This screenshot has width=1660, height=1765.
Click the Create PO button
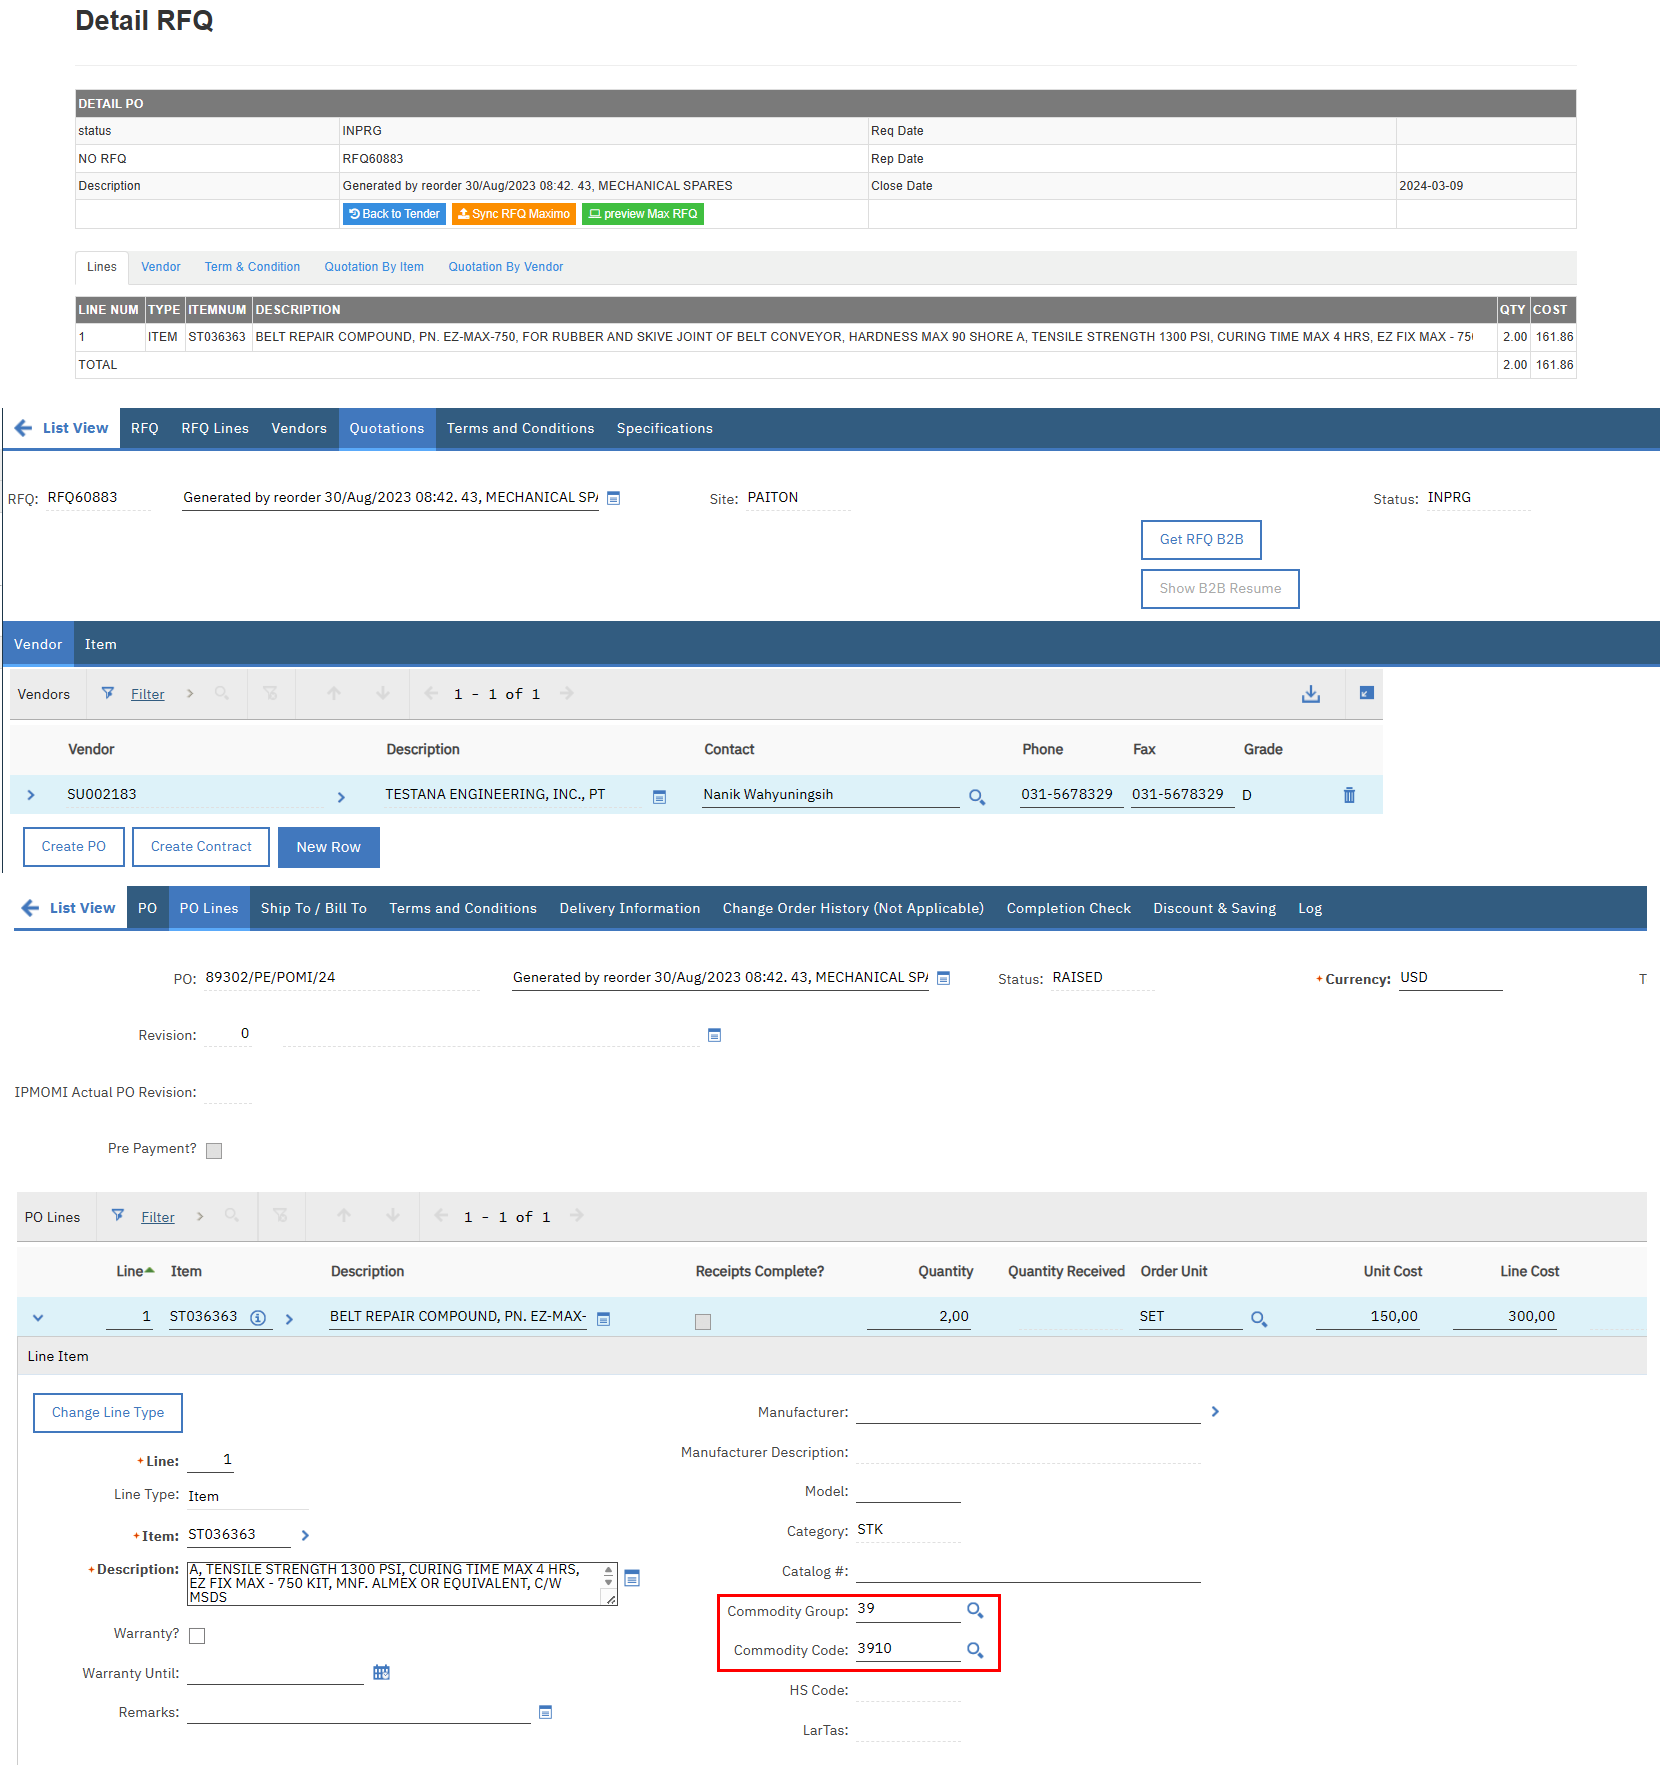pyautogui.click(x=74, y=847)
